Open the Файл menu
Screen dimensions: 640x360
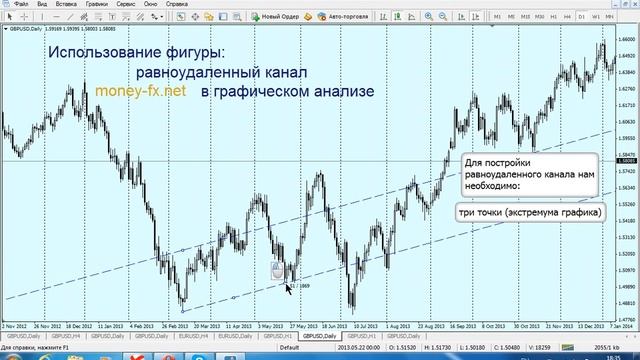tap(21, 4)
